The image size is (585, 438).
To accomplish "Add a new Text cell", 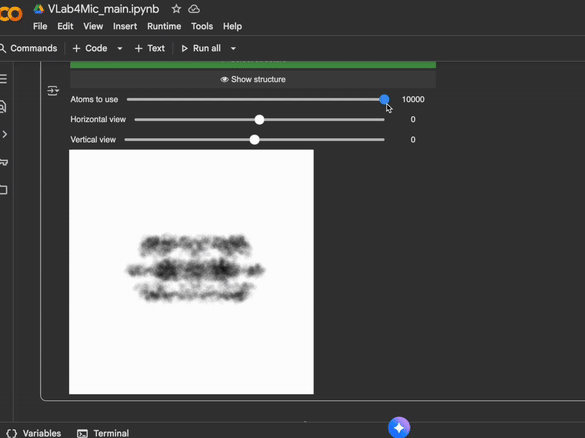I will coord(150,49).
